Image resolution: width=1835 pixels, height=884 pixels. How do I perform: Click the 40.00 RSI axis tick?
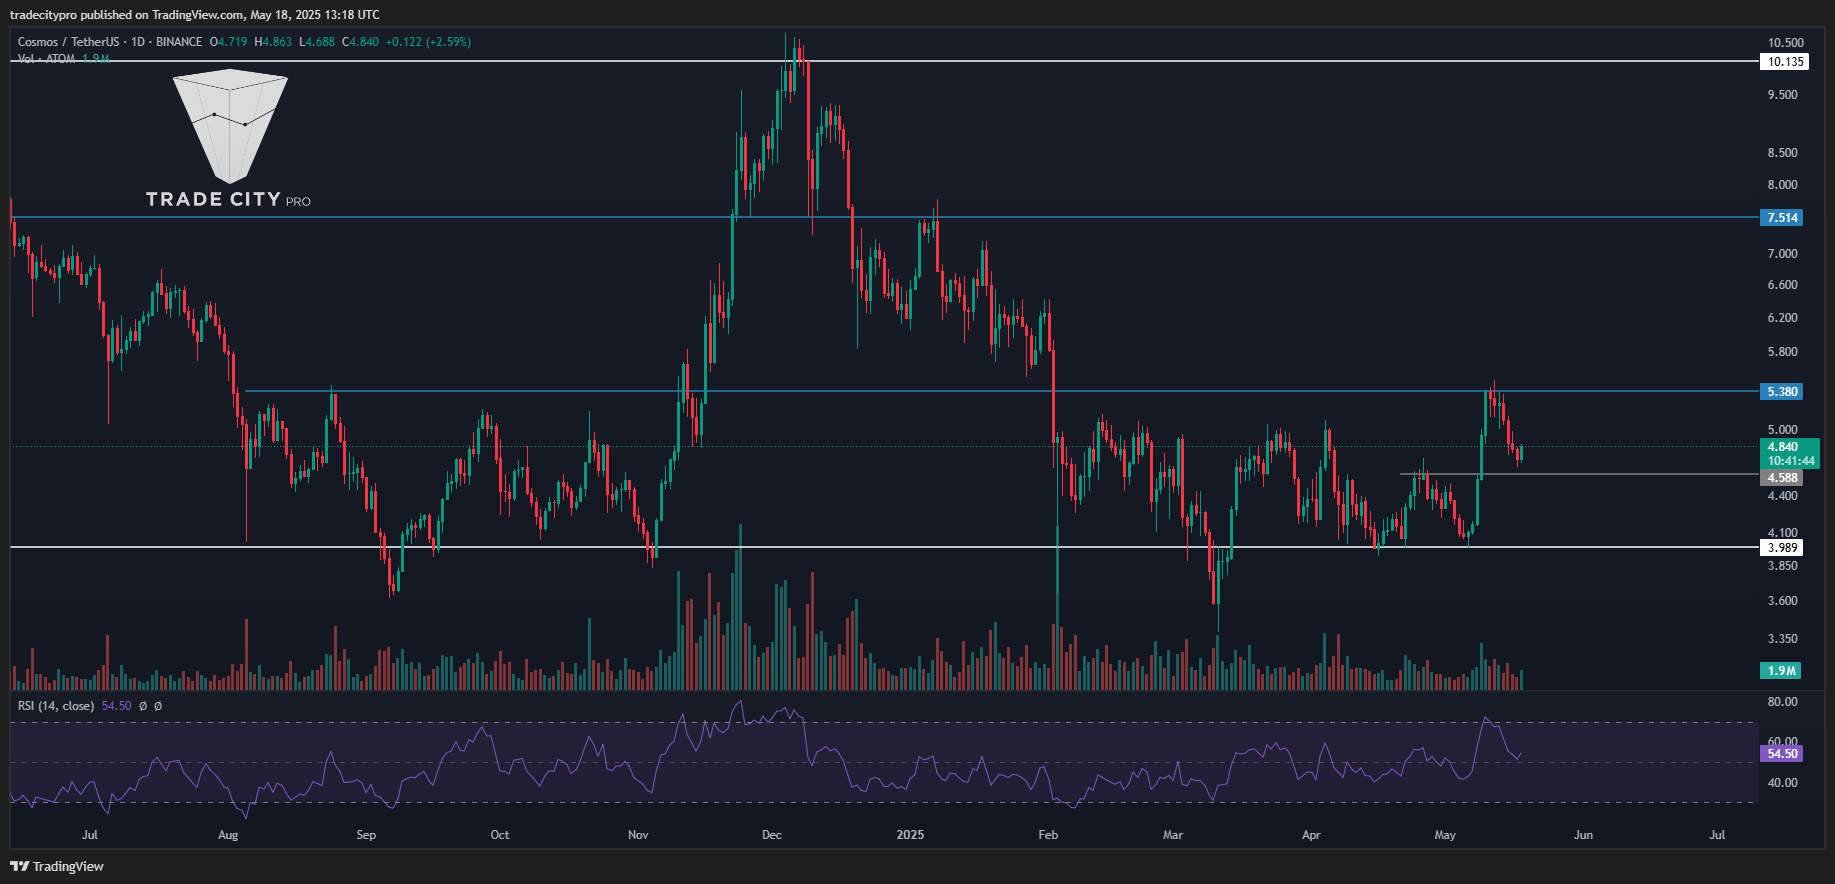click(1783, 783)
